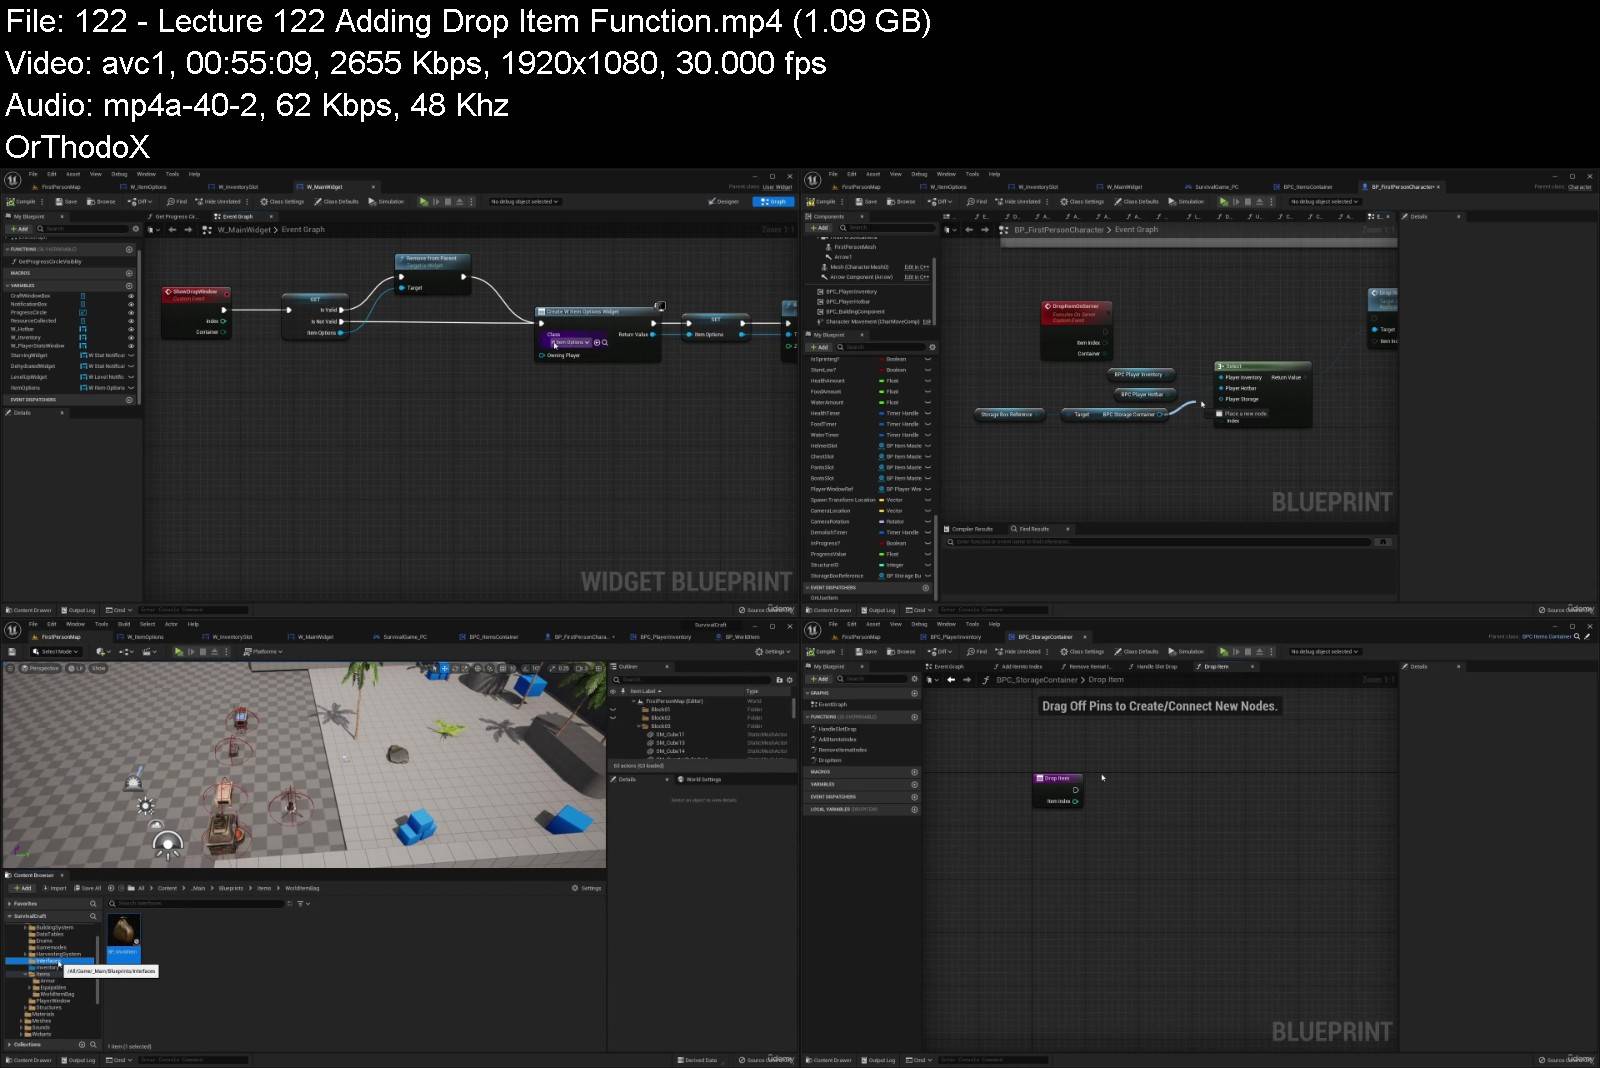Viewport: 1600px width, 1068px height.
Task: Save the W_MainWidget blueprint from its toolbar
Action: 66,201
